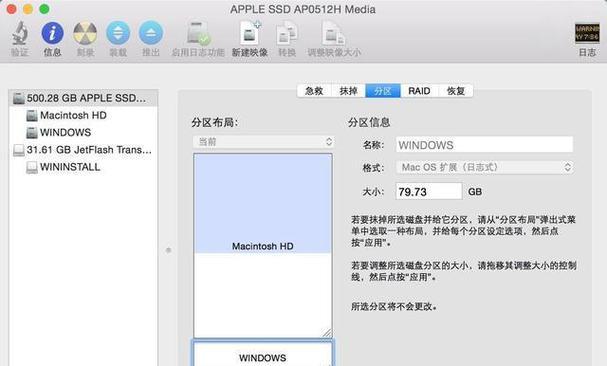Click New Image (新建映像) toolbar icon
Viewport: 607px width, 366px height.
pyautogui.click(x=250, y=33)
